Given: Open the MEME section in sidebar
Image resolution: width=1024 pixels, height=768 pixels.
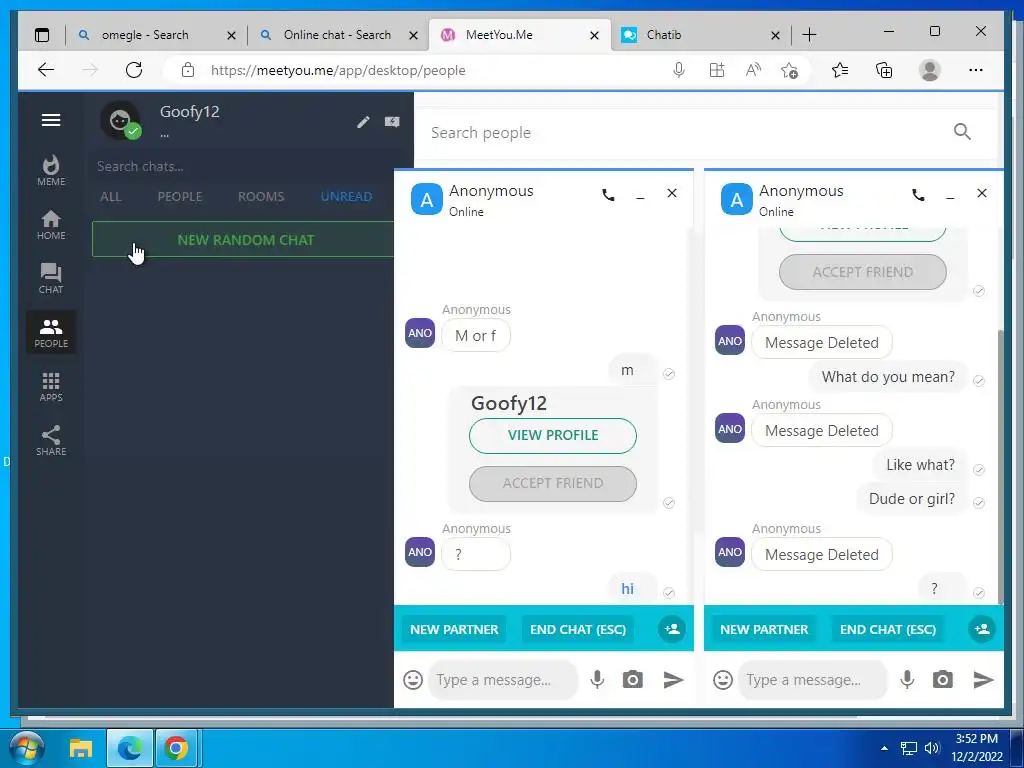Looking at the screenshot, I should (51, 170).
